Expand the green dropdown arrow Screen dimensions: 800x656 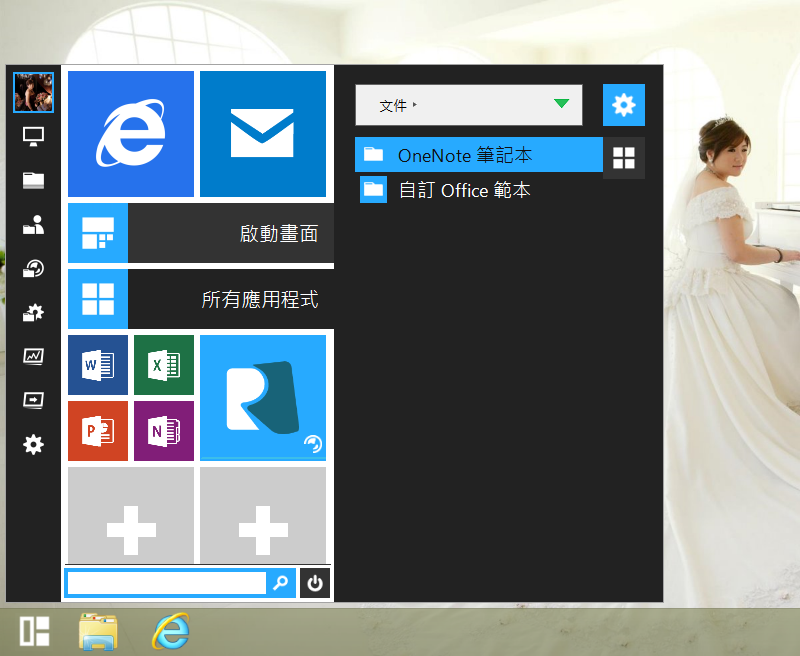[561, 104]
